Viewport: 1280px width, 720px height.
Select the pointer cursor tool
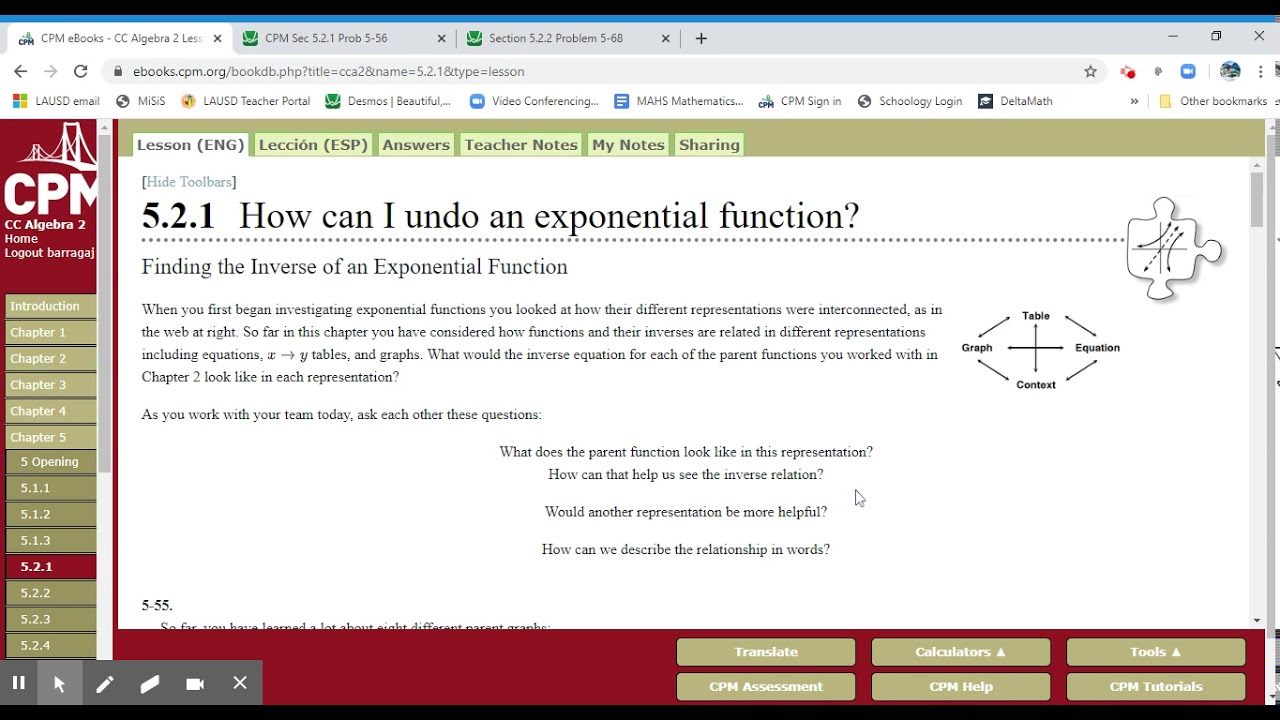[59, 683]
